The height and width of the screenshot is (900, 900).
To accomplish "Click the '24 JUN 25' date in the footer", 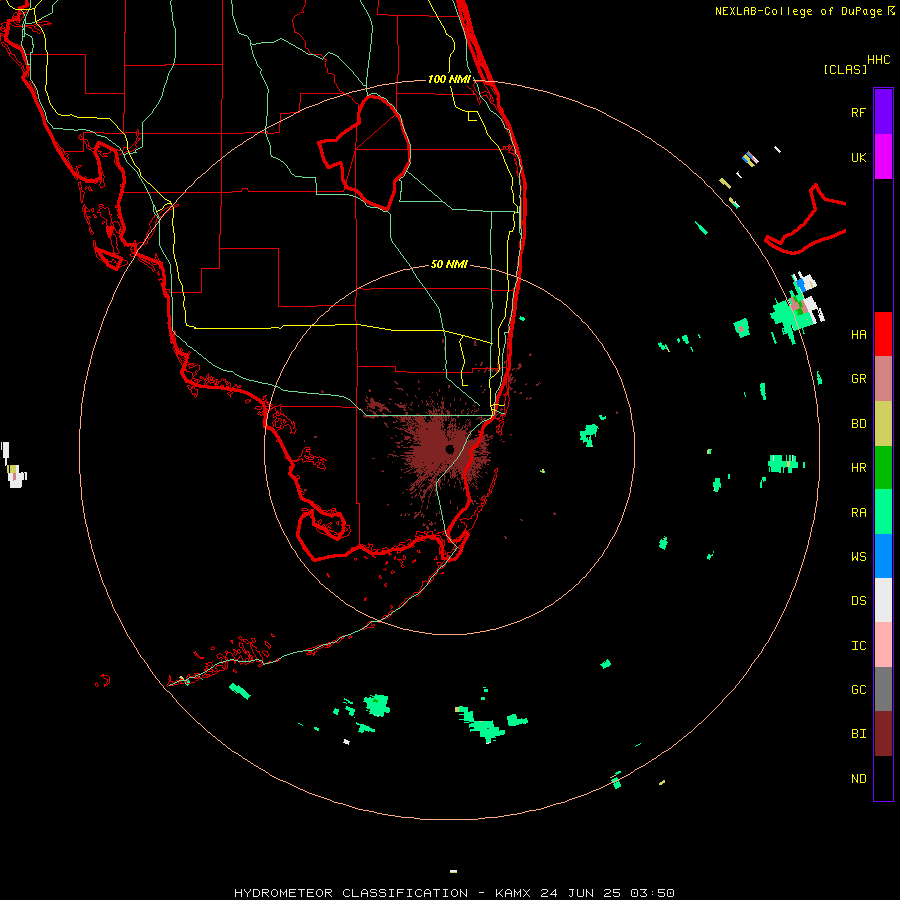I will 580,893.
